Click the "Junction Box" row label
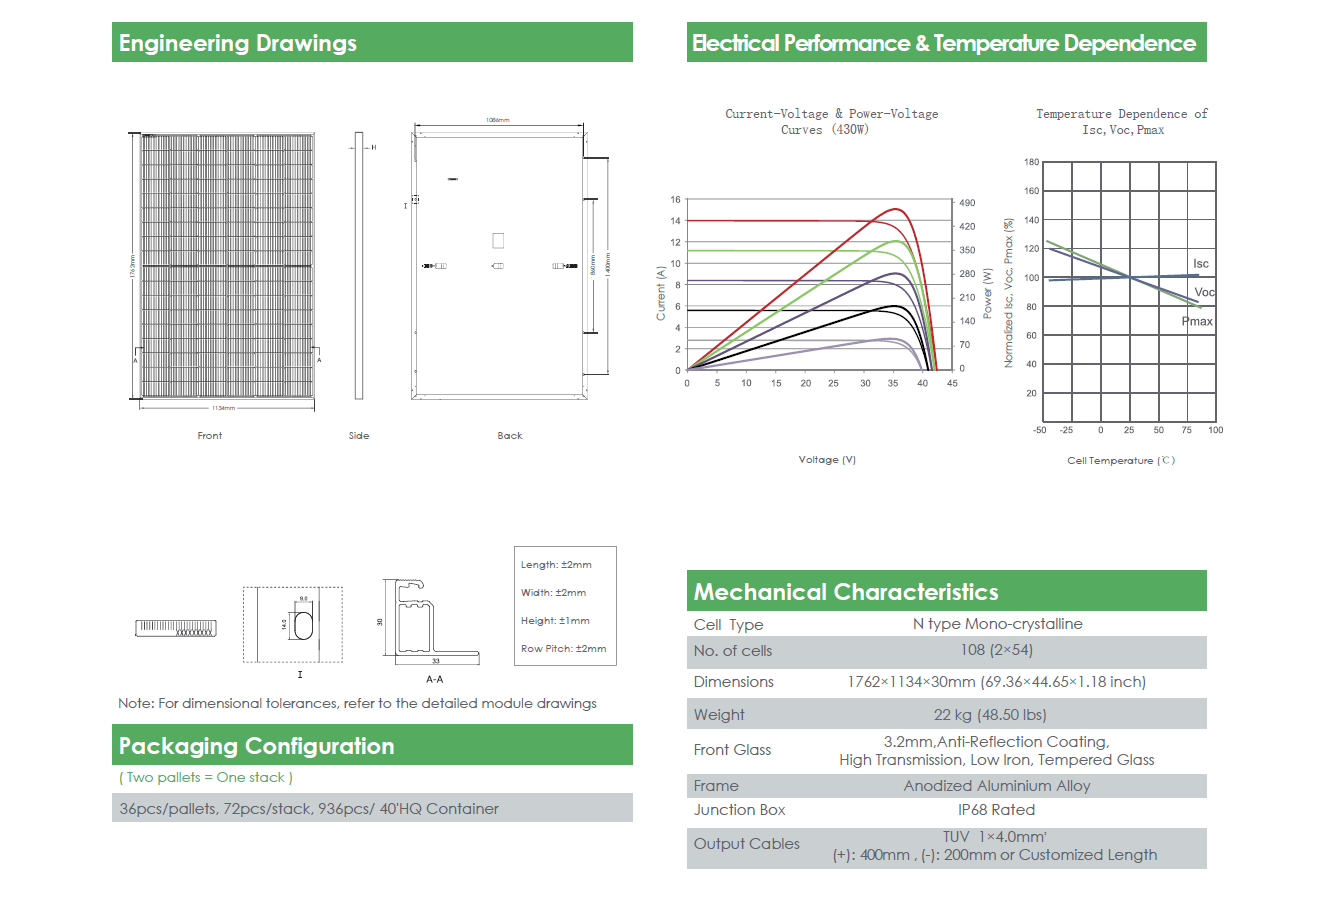Viewport: 1341px width, 908px height. coord(740,810)
